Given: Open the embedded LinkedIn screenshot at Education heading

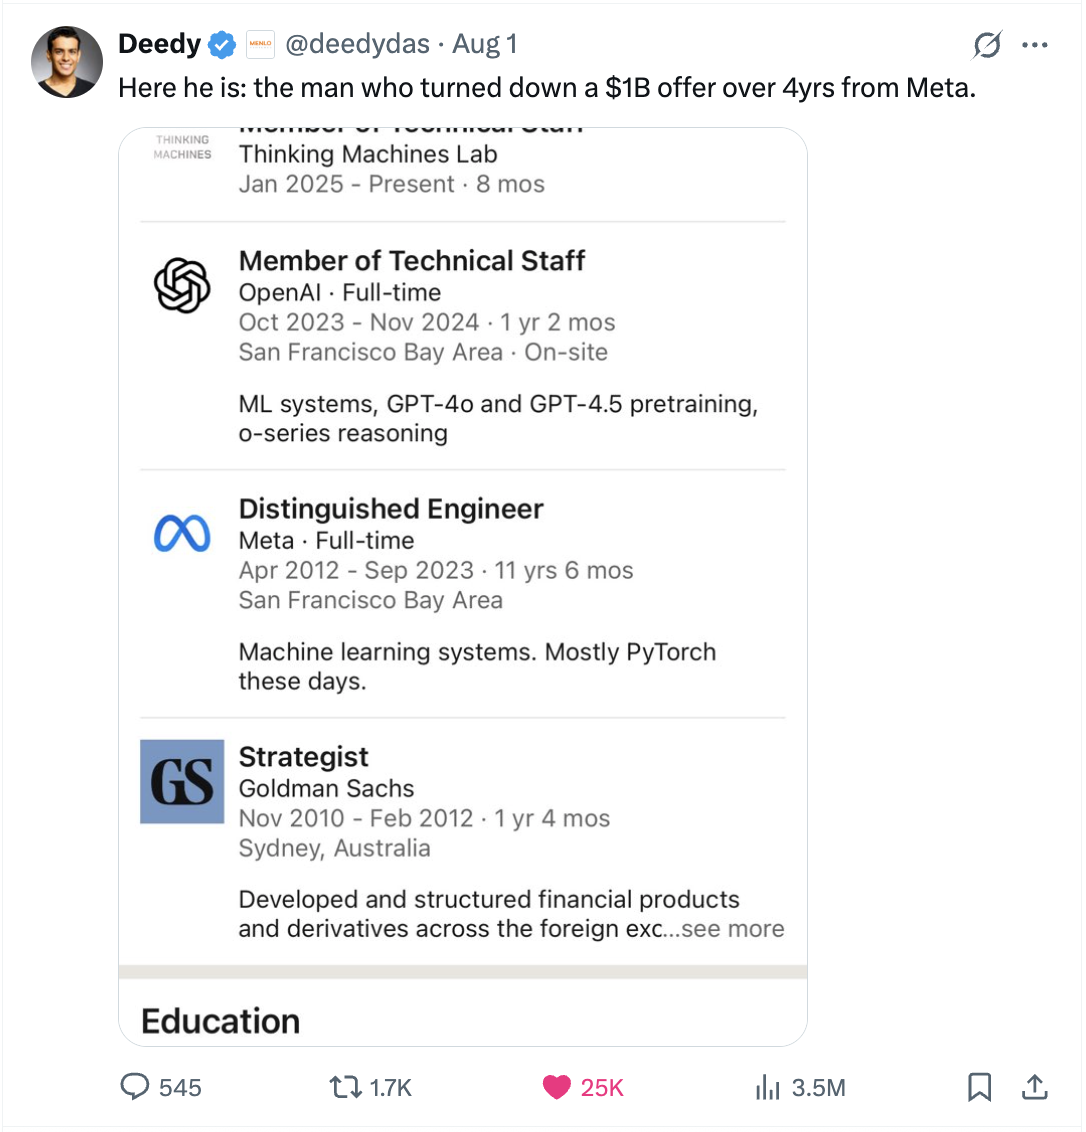Looking at the screenshot, I should click(x=220, y=1021).
